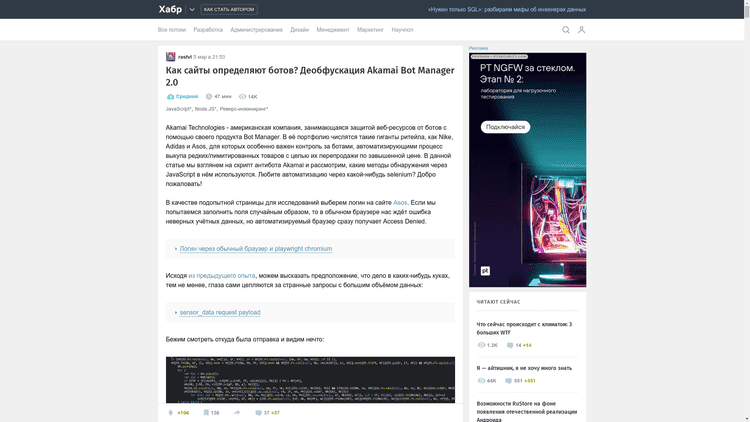Follow the из предыдущего опыта link
This screenshot has width=750, height=422.
tap(222, 276)
